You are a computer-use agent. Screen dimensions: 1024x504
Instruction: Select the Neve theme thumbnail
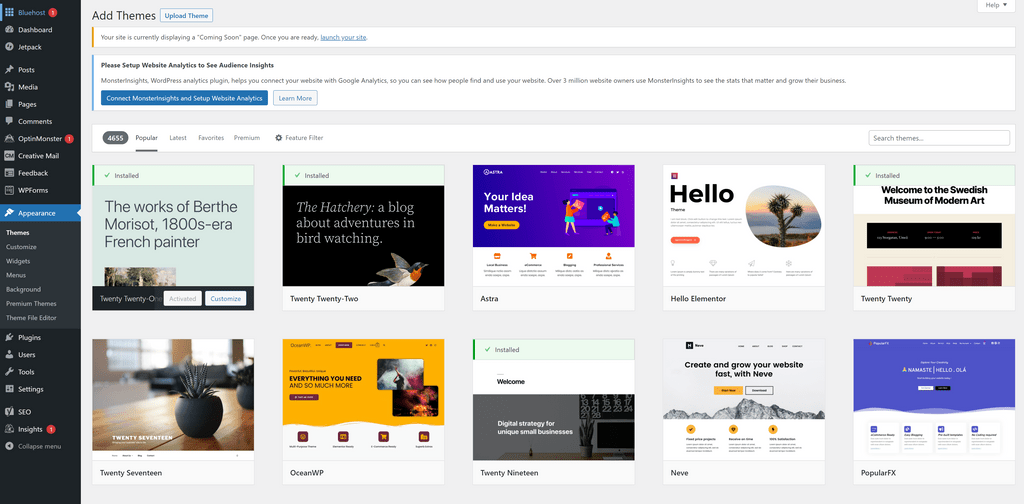744,400
